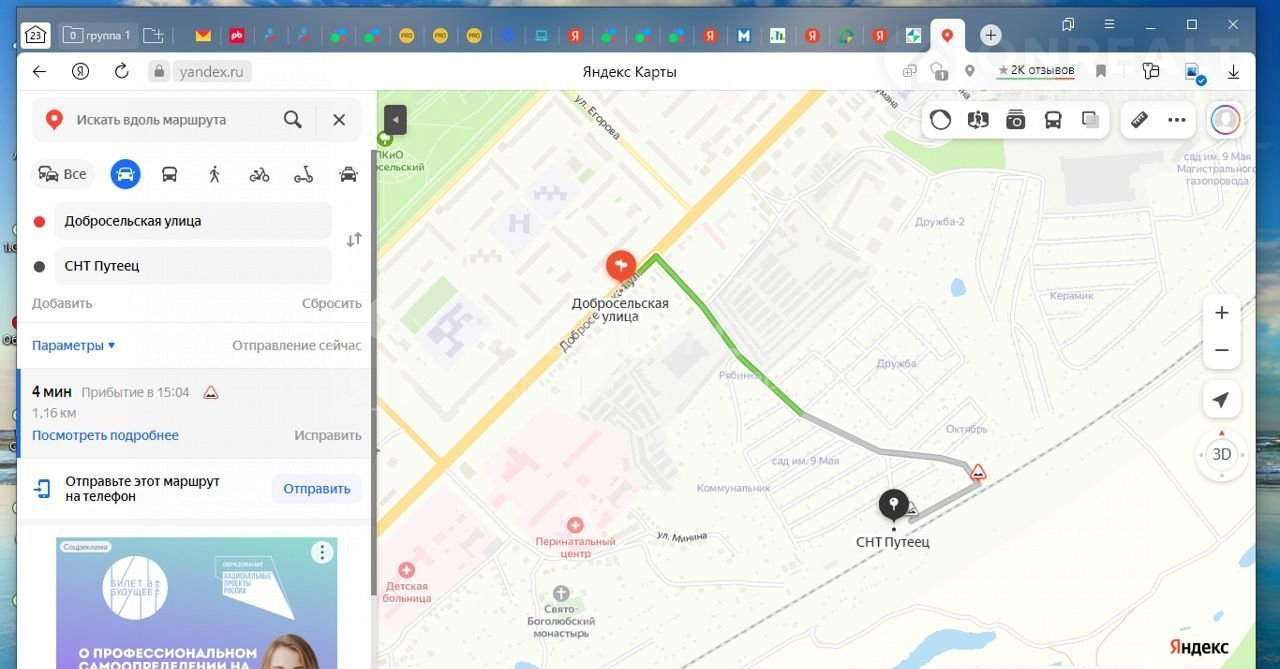Click the Посмотреть подробнее link

(105, 435)
